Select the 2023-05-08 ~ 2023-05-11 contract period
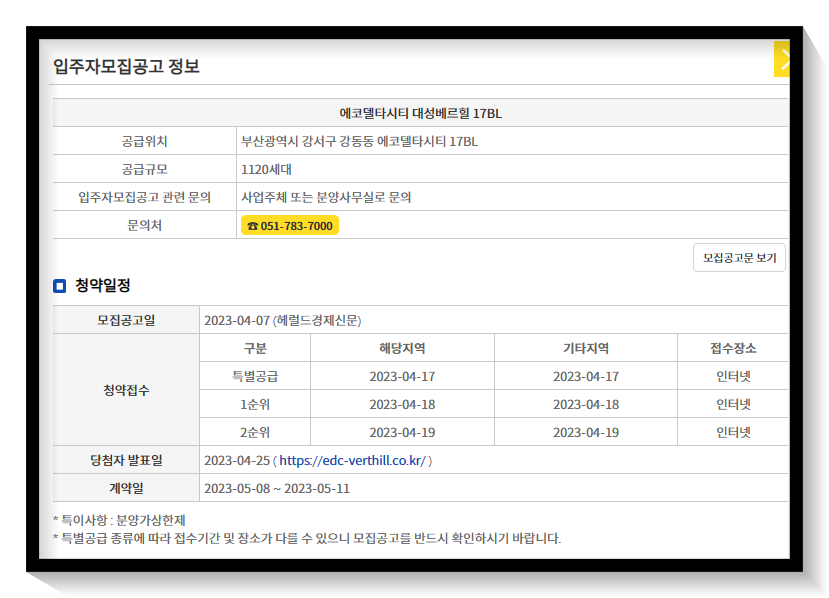 pyautogui.click(x=277, y=489)
